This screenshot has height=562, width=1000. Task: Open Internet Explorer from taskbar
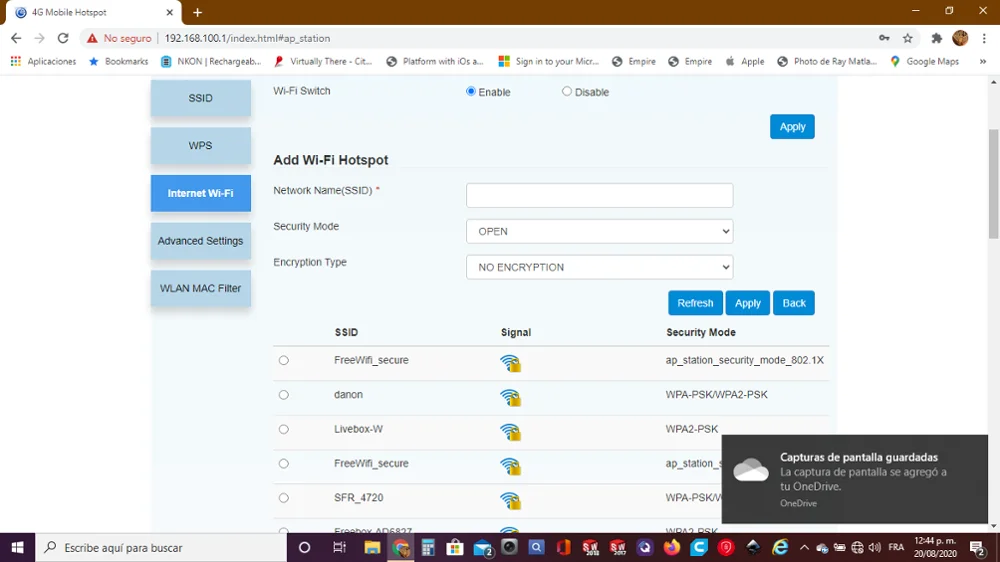pyautogui.click(x=780, y=547)
